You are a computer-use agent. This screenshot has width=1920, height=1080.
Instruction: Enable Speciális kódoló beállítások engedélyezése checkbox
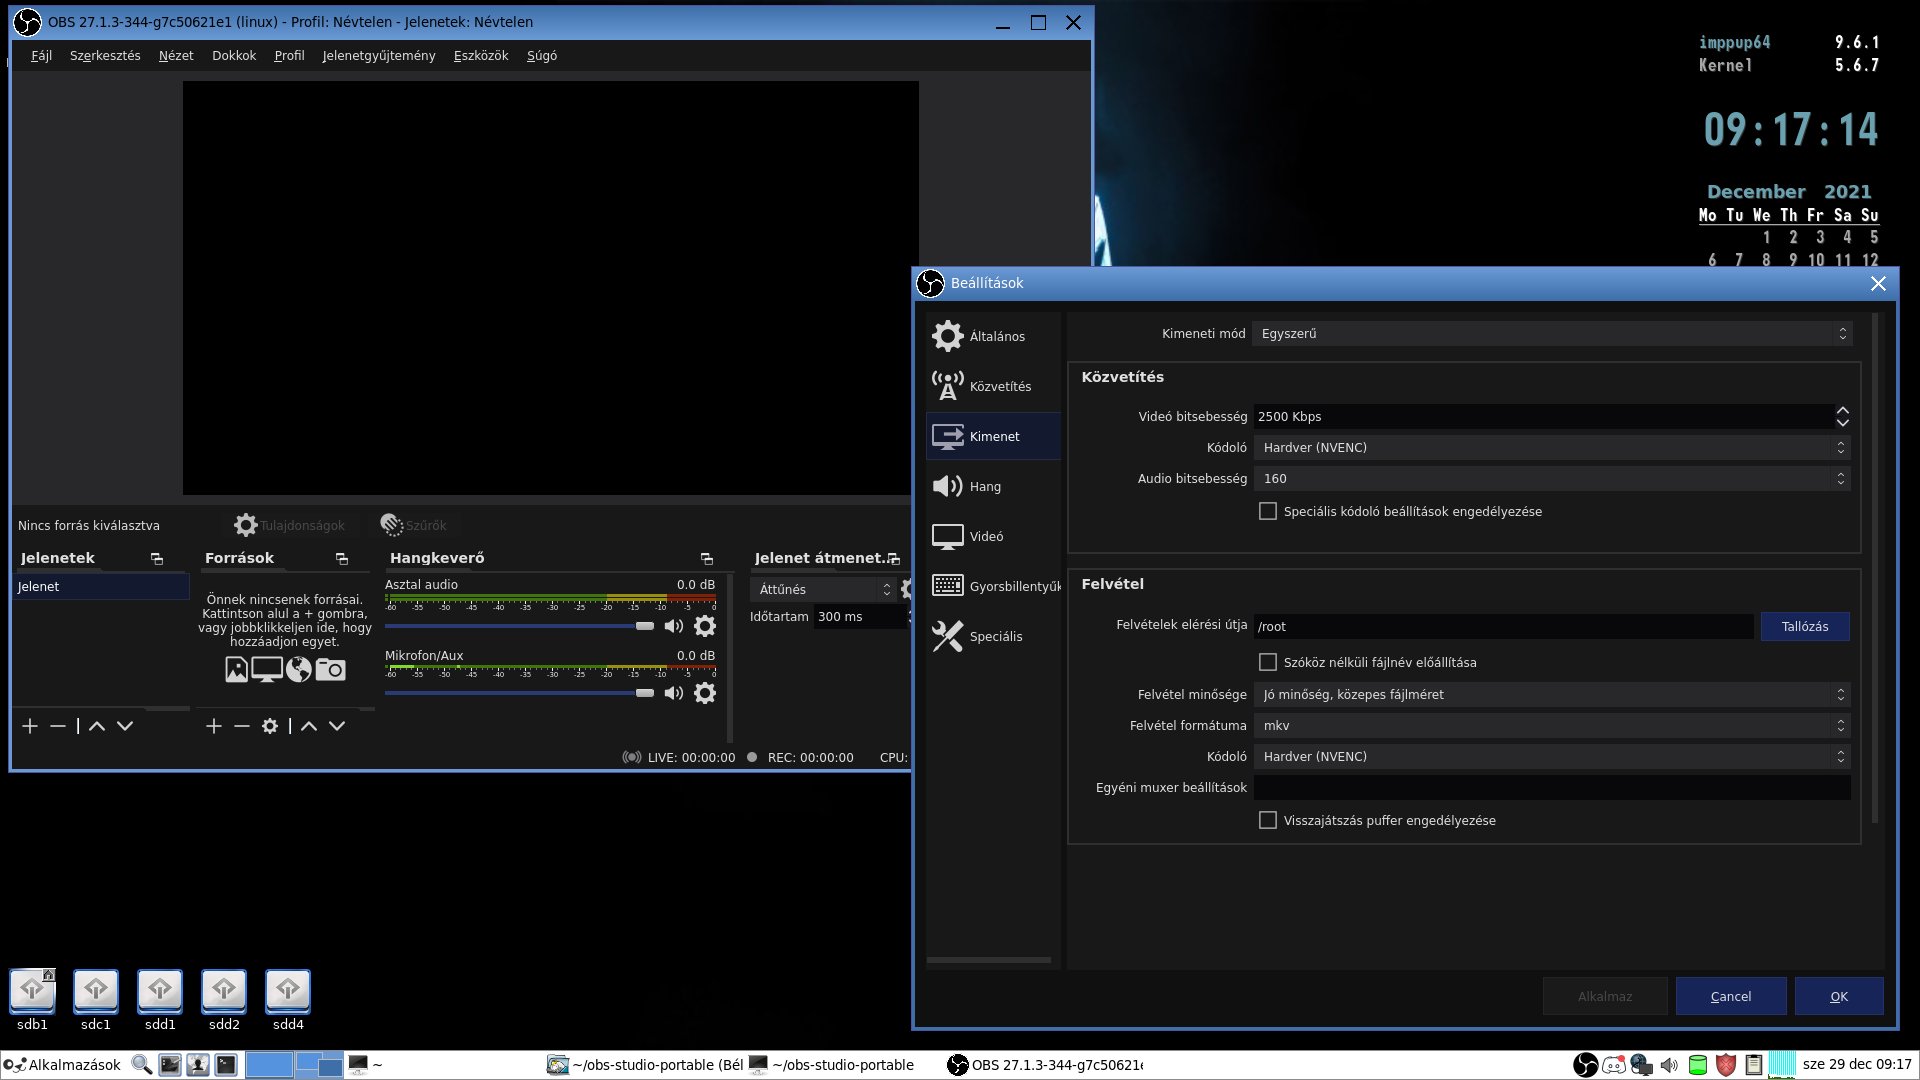(1268, 511)
